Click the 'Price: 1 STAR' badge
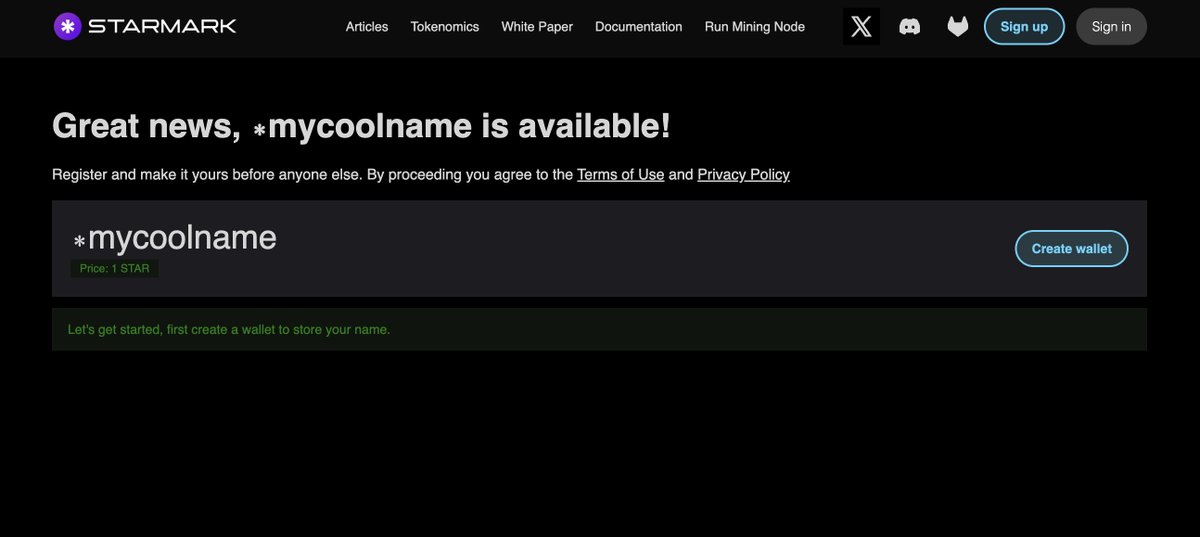 tap(115, 269)
